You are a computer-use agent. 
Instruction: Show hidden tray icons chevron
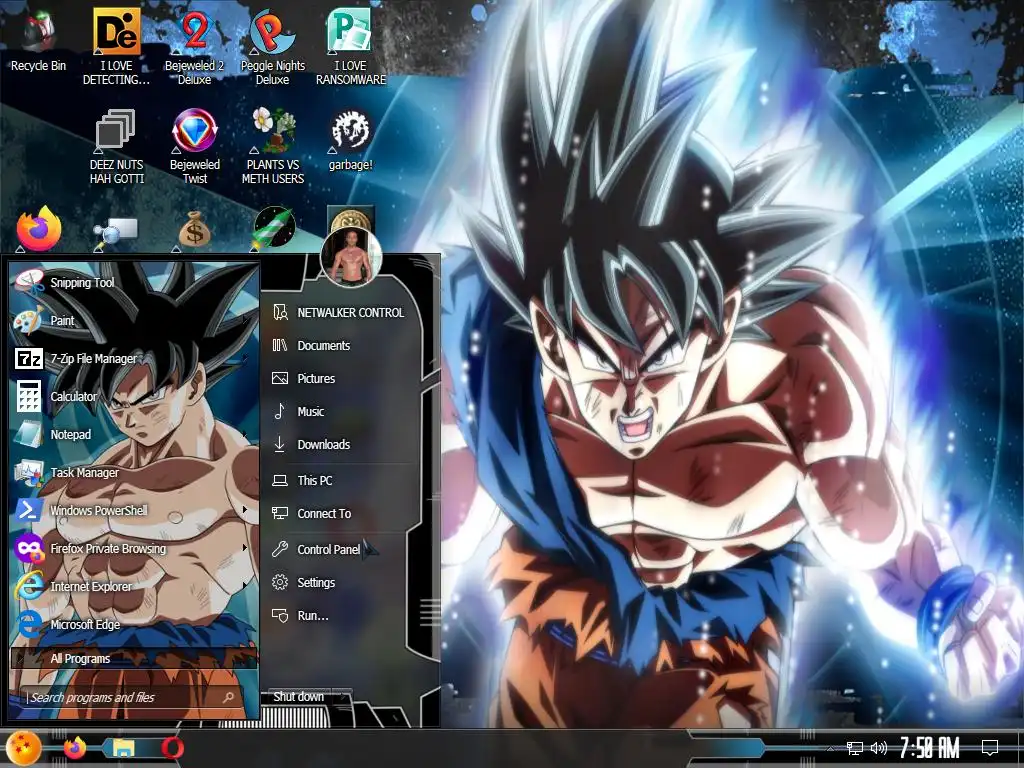831,748
